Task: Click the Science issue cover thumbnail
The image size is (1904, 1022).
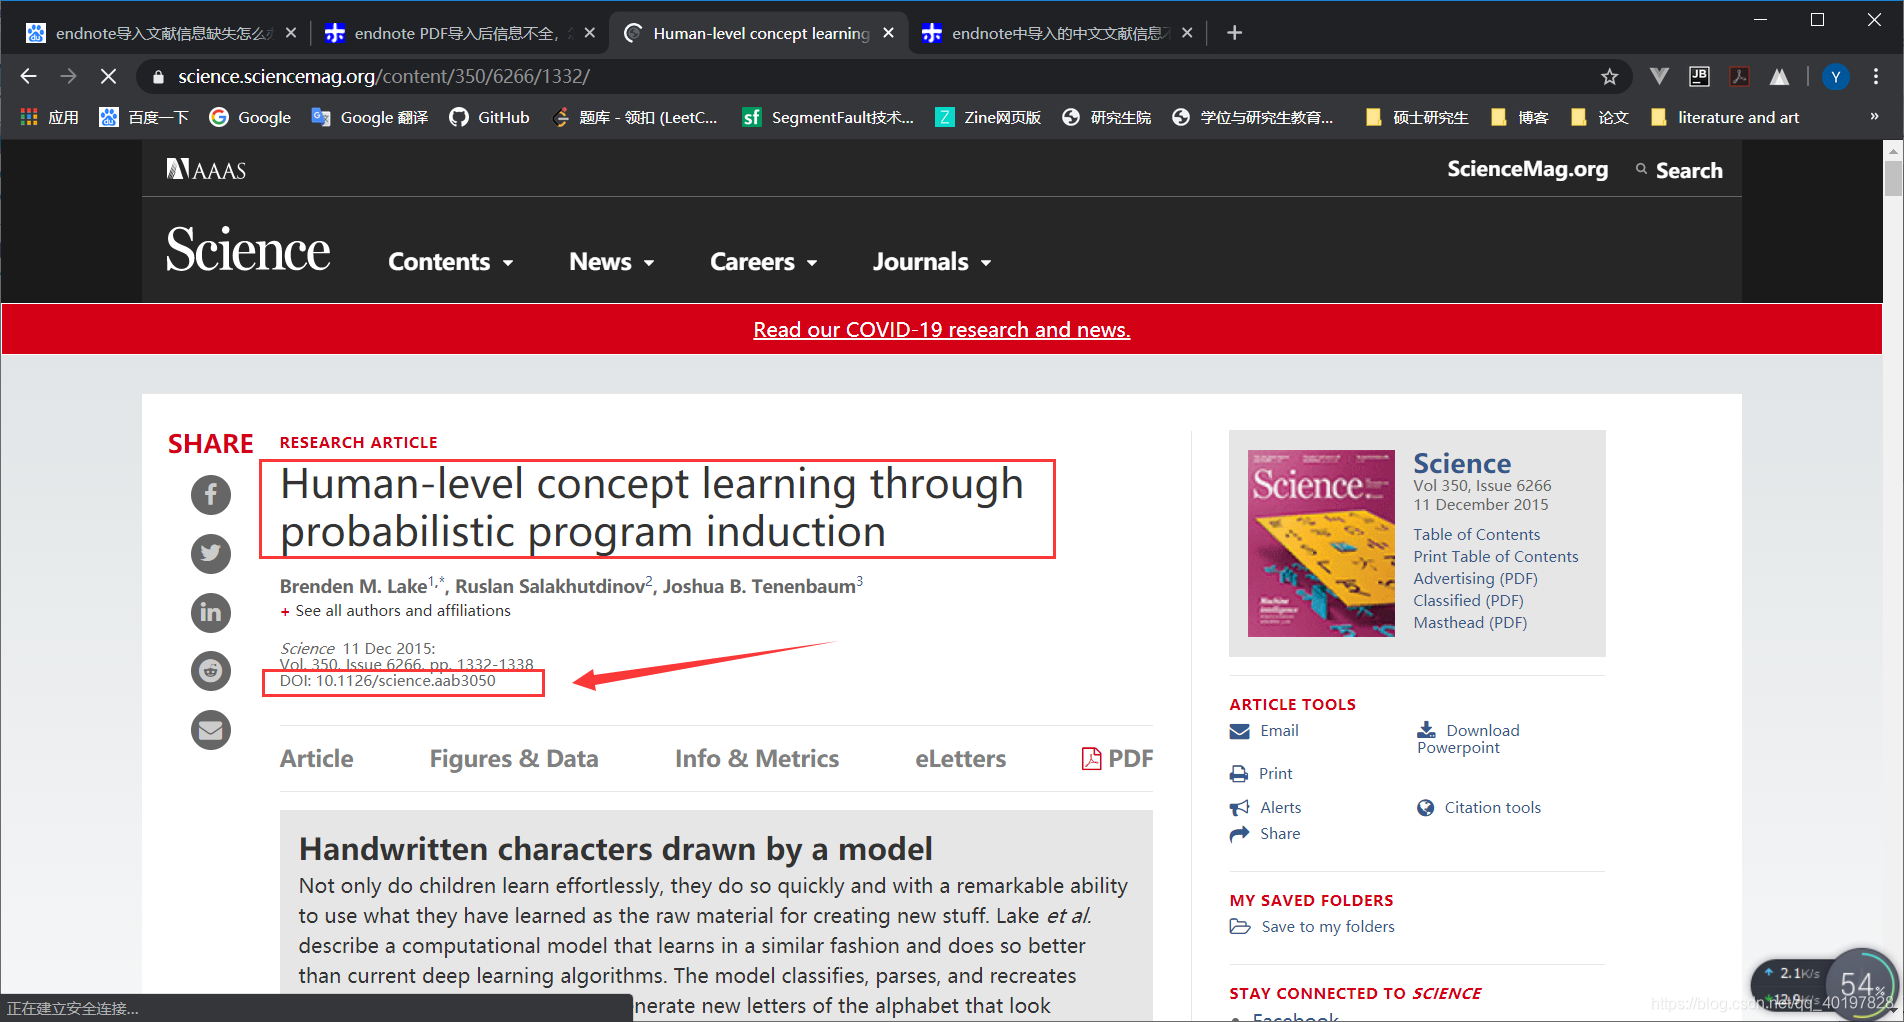Action: [1321, 543]
